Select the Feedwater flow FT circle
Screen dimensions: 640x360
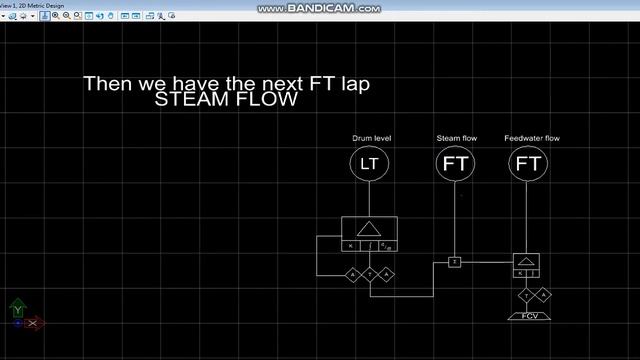tap(528, 164)
